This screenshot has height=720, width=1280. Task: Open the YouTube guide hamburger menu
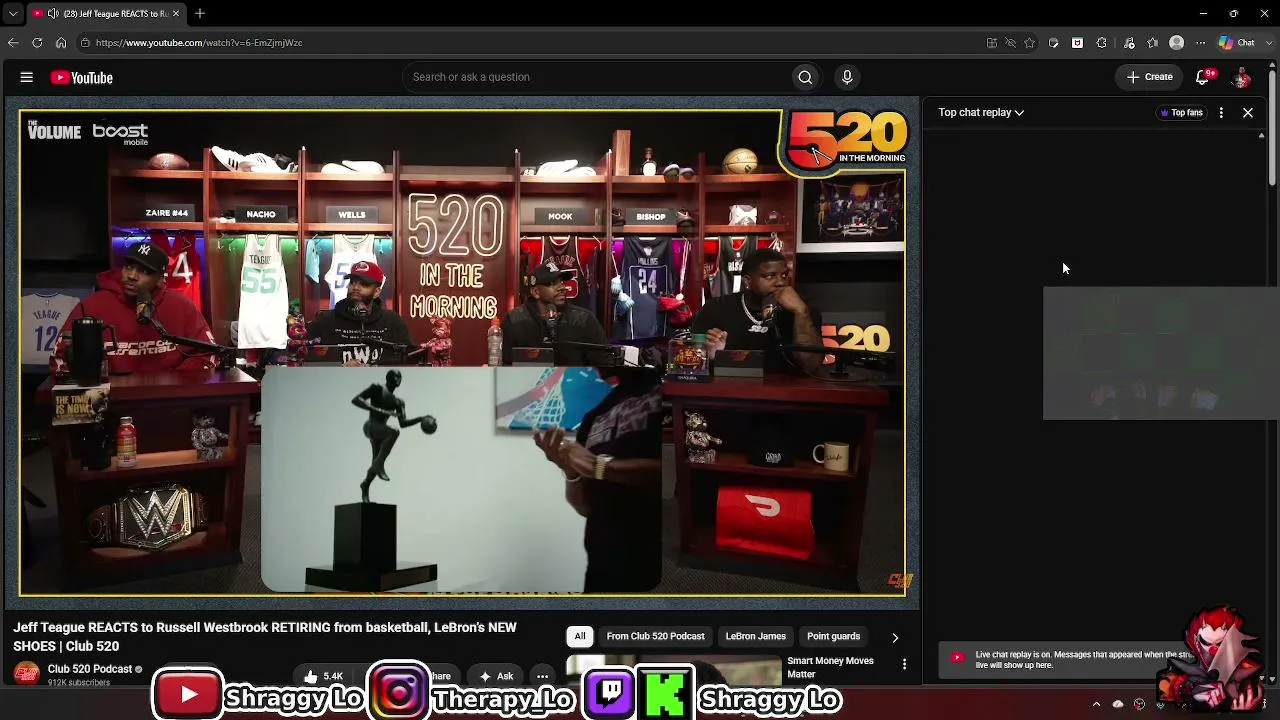[x=27, y=77]
